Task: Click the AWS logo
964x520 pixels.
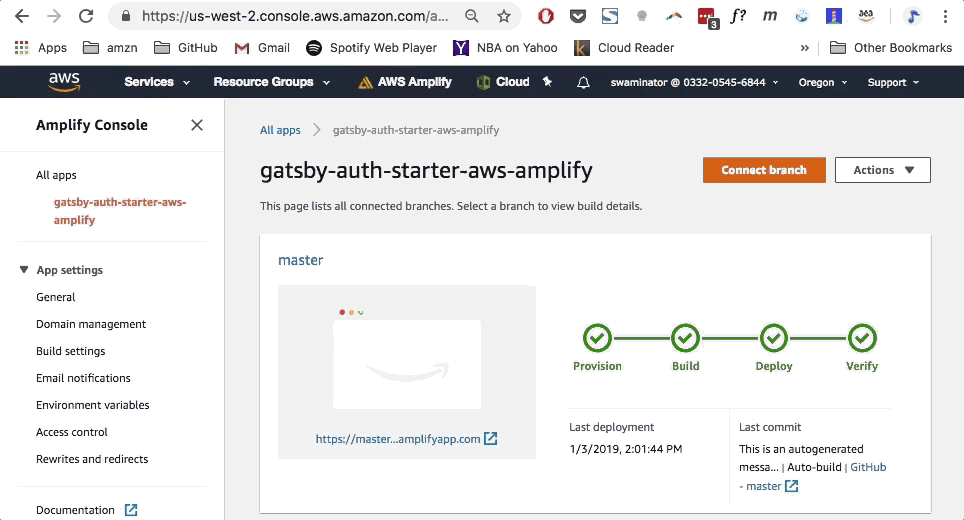Action: pos(64,81)
